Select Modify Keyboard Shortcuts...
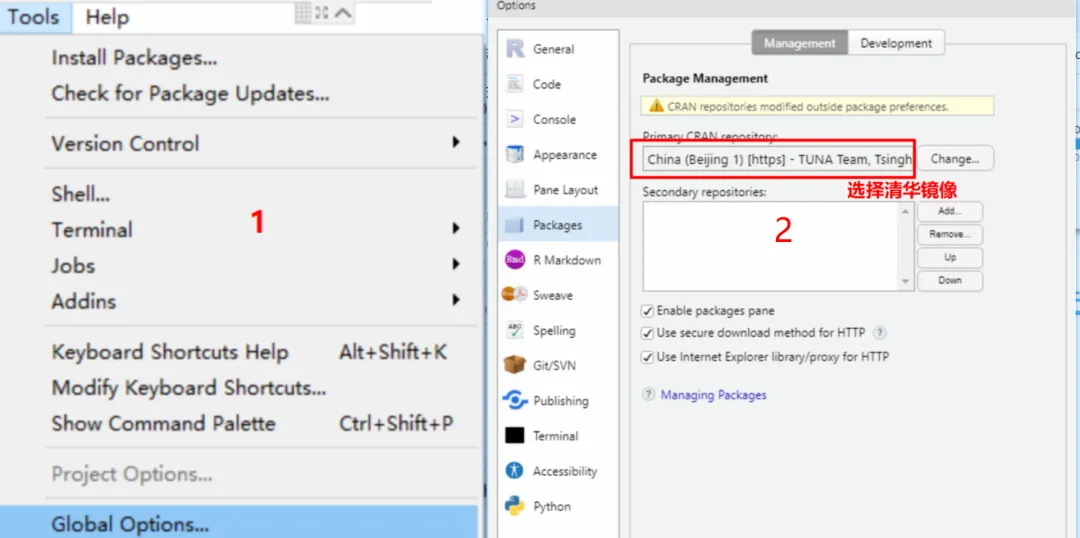The width and height of the screenshot is (1080, 538). coord(189,388)
